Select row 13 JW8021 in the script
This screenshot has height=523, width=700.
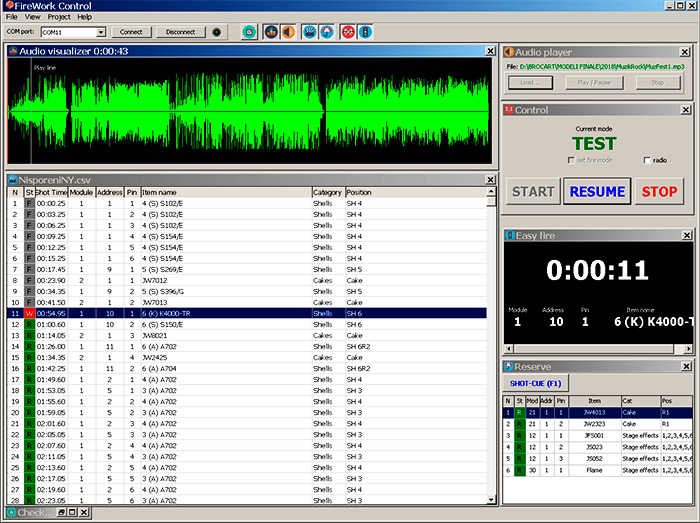coord(247,336)
